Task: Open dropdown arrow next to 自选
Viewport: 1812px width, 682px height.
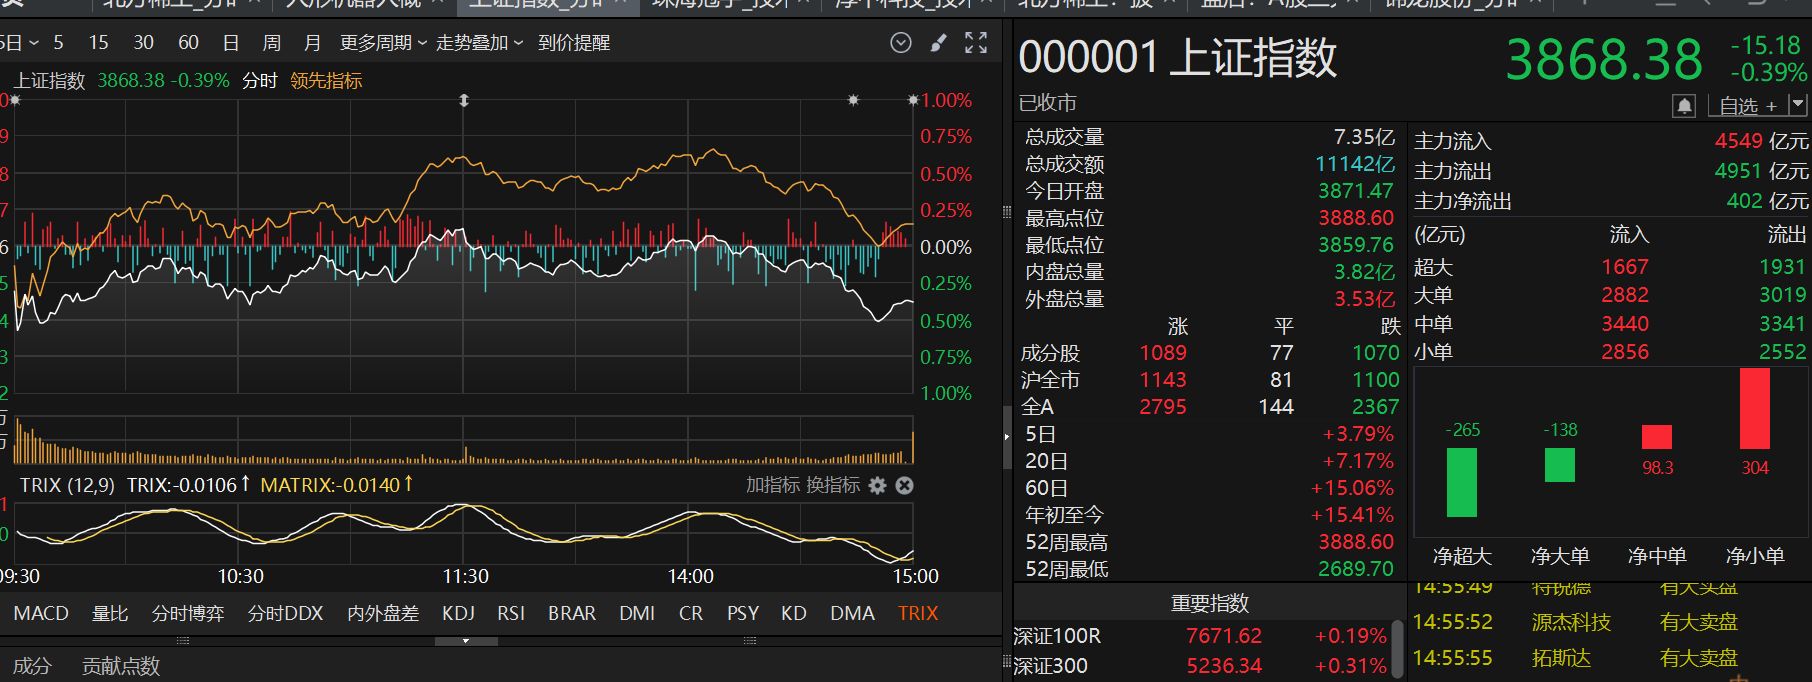Action: 1798,104
